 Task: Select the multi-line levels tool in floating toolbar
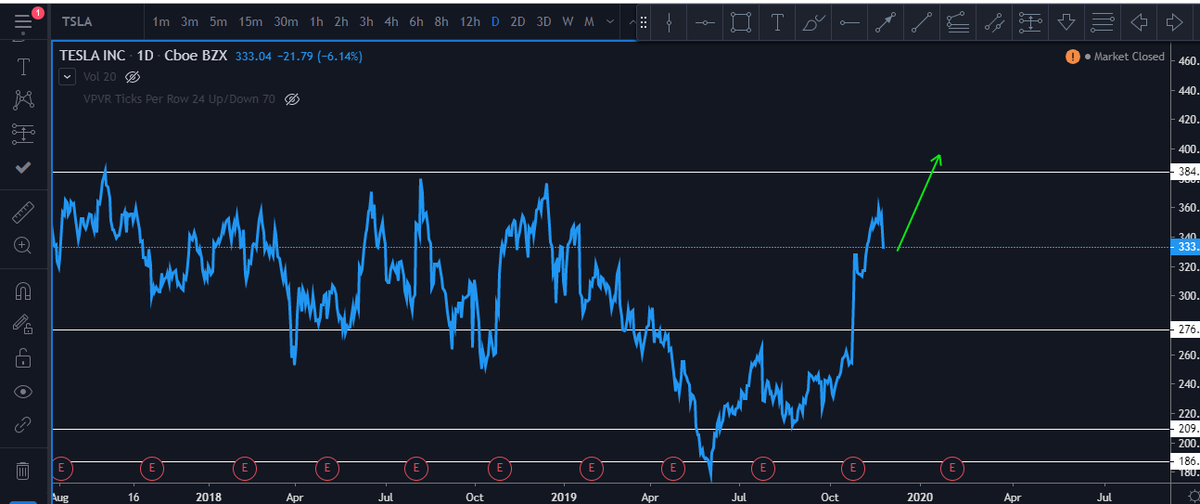pos(1102,22)
